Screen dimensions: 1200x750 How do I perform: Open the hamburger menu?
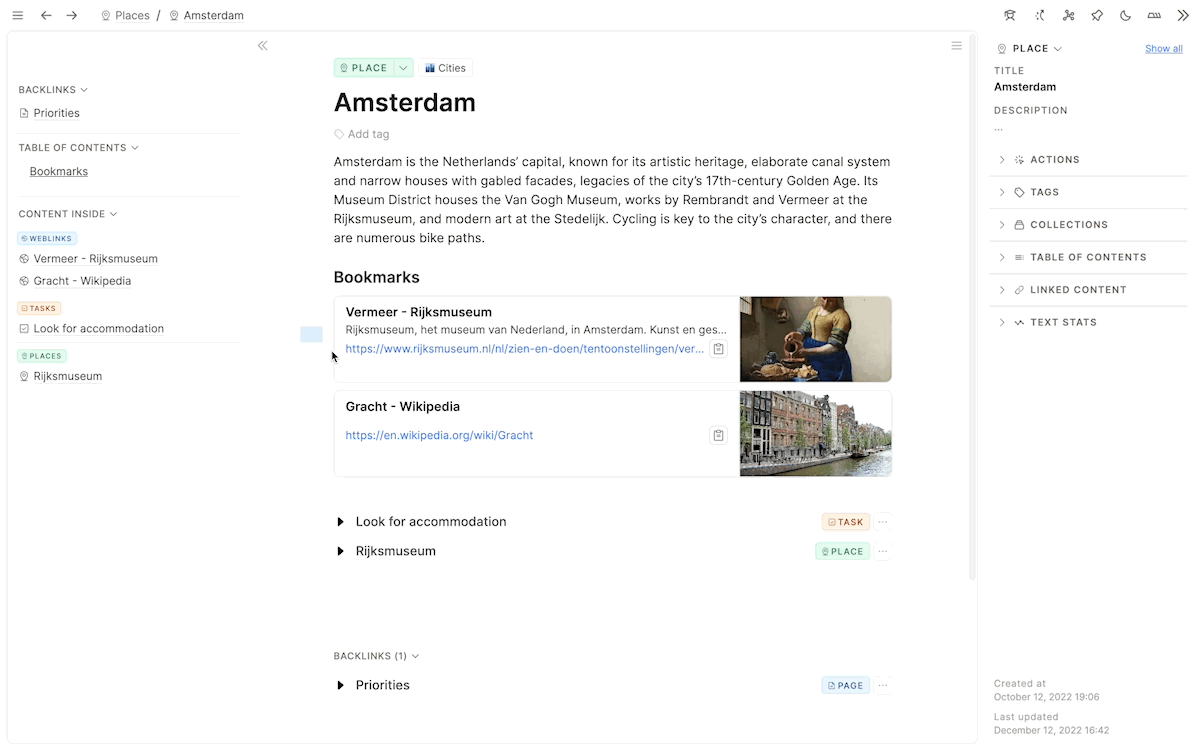[x=17, y=16]
